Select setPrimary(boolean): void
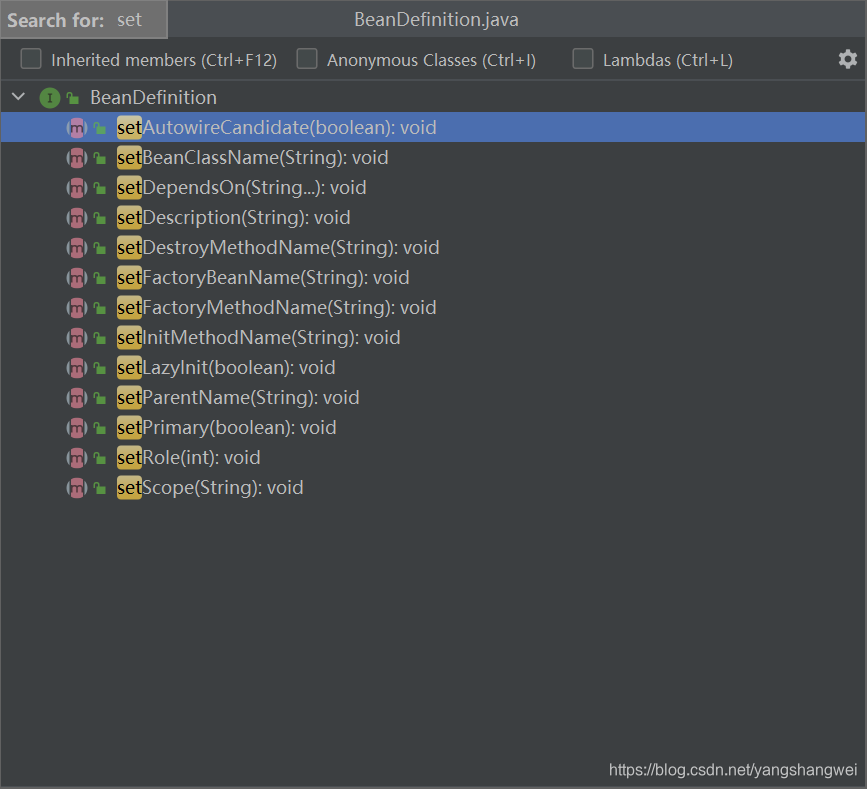 coord(433,428)
